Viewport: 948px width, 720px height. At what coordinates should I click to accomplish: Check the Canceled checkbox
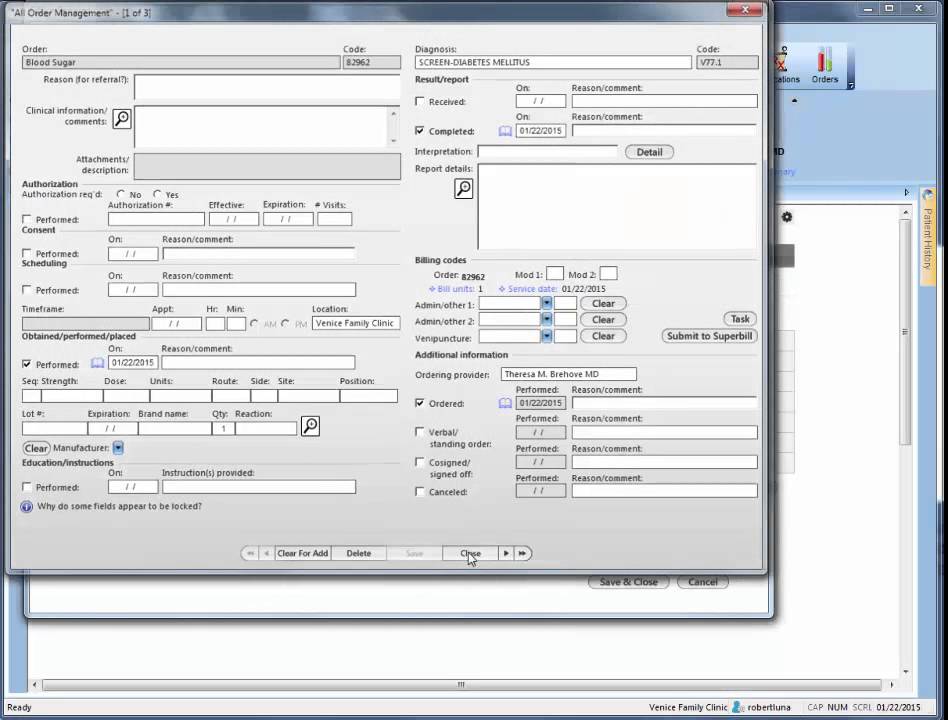pyautogui.click(x=420, y=491)
